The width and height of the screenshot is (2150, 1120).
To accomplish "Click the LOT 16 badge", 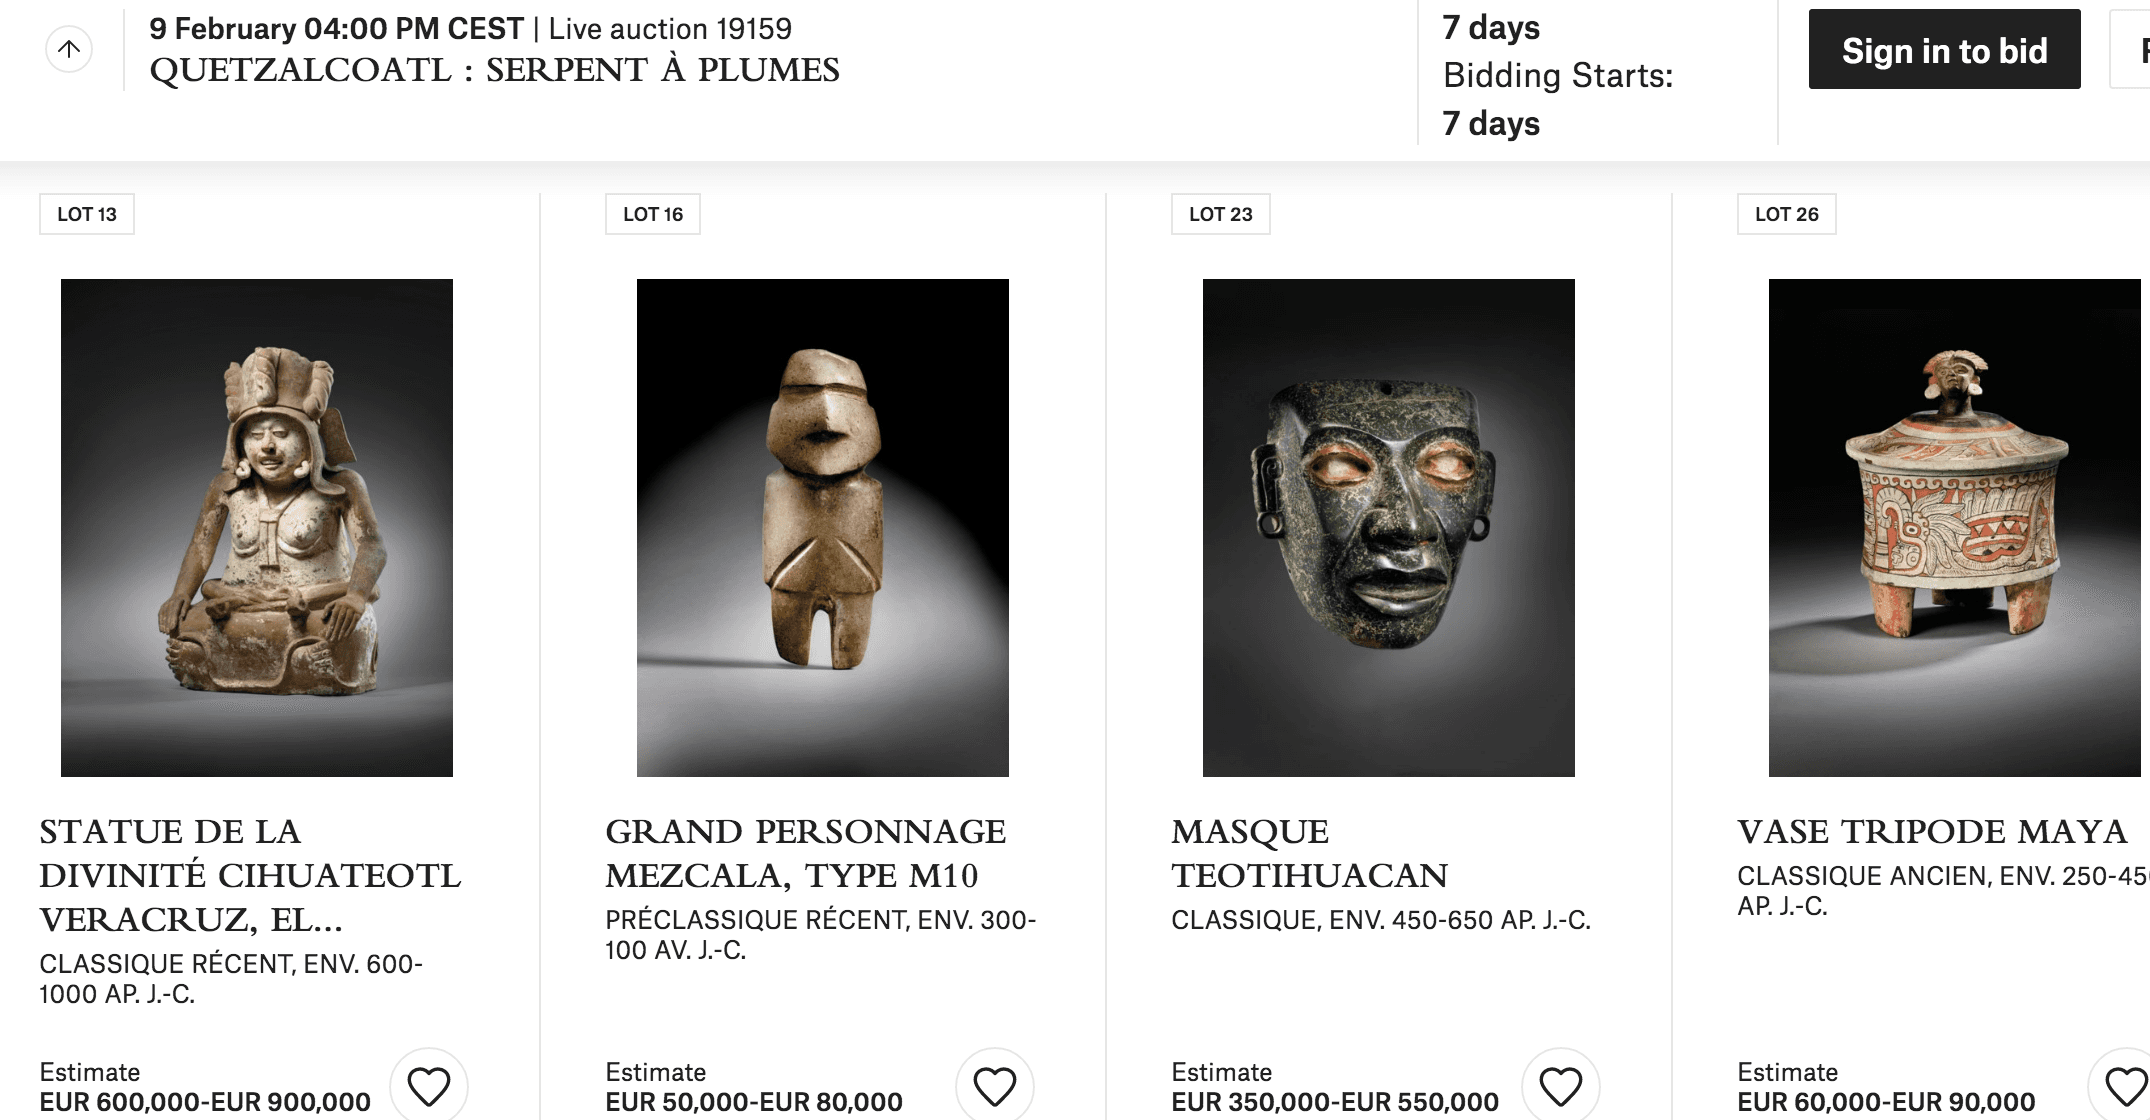I will (653, 214).
